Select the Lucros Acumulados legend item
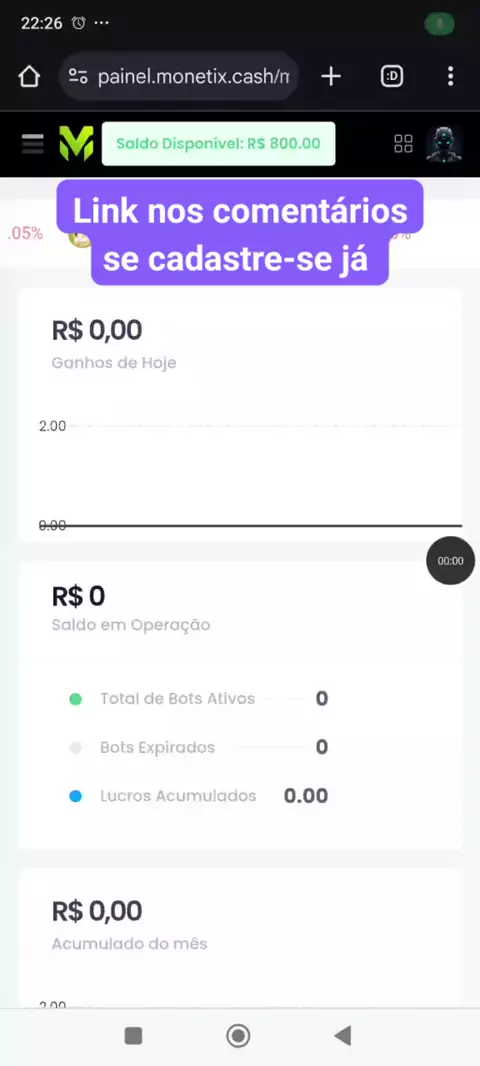 [x=199, y=796]
